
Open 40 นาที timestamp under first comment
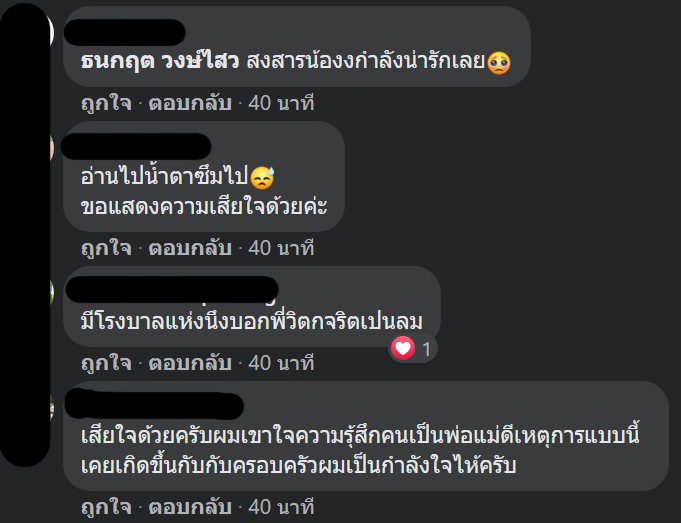[x=281, y=103]
